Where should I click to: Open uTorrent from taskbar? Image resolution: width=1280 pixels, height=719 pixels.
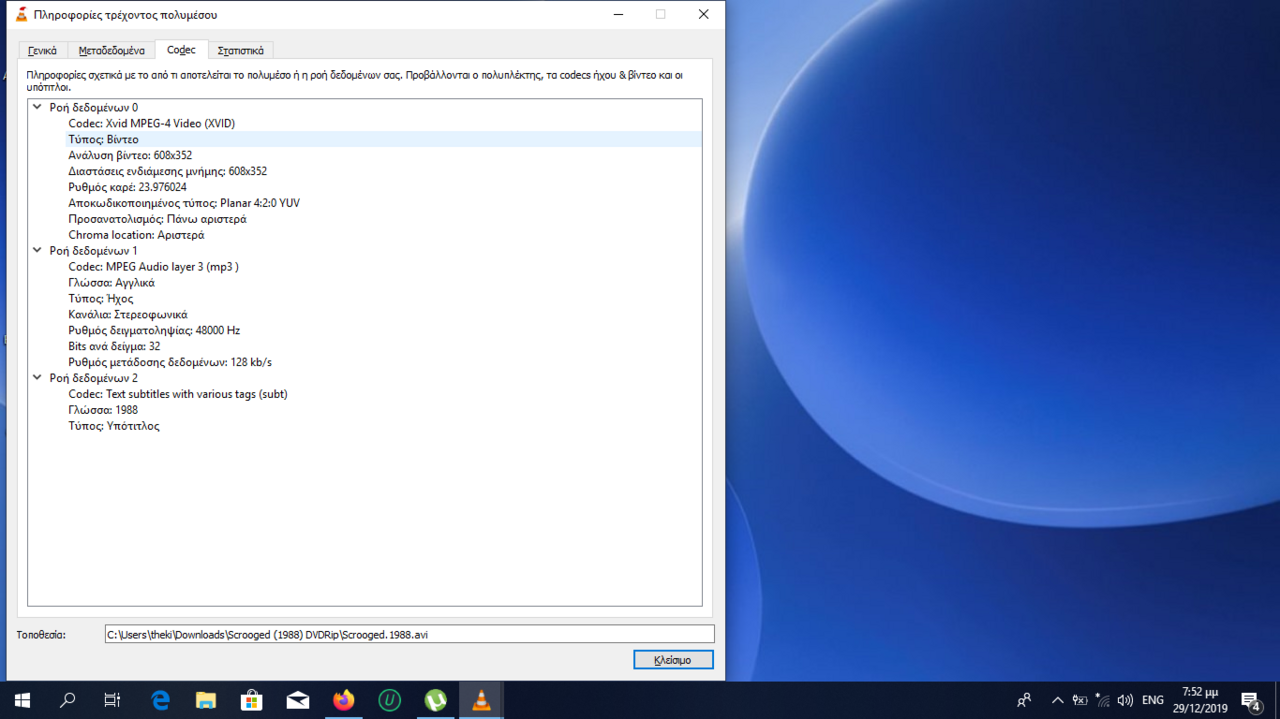(x=436, y=700)
